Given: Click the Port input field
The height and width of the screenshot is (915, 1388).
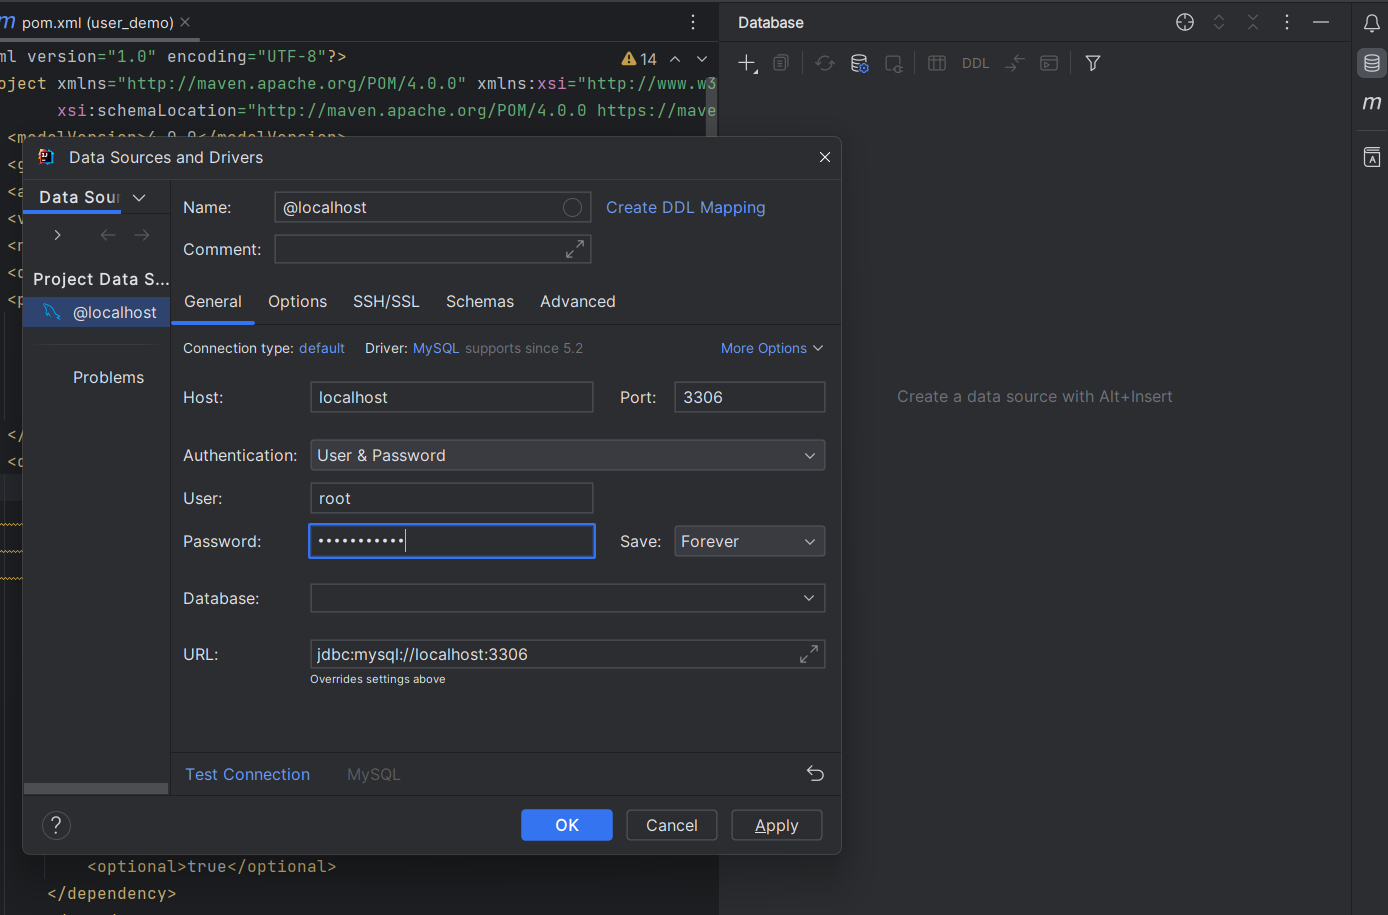Looking at the screenshot, I should coord(750,397).
